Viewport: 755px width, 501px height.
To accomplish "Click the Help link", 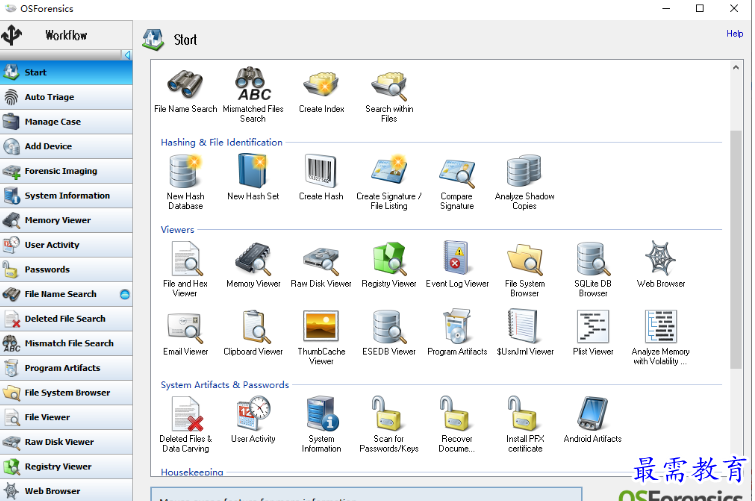I will [x=734, y=34].
